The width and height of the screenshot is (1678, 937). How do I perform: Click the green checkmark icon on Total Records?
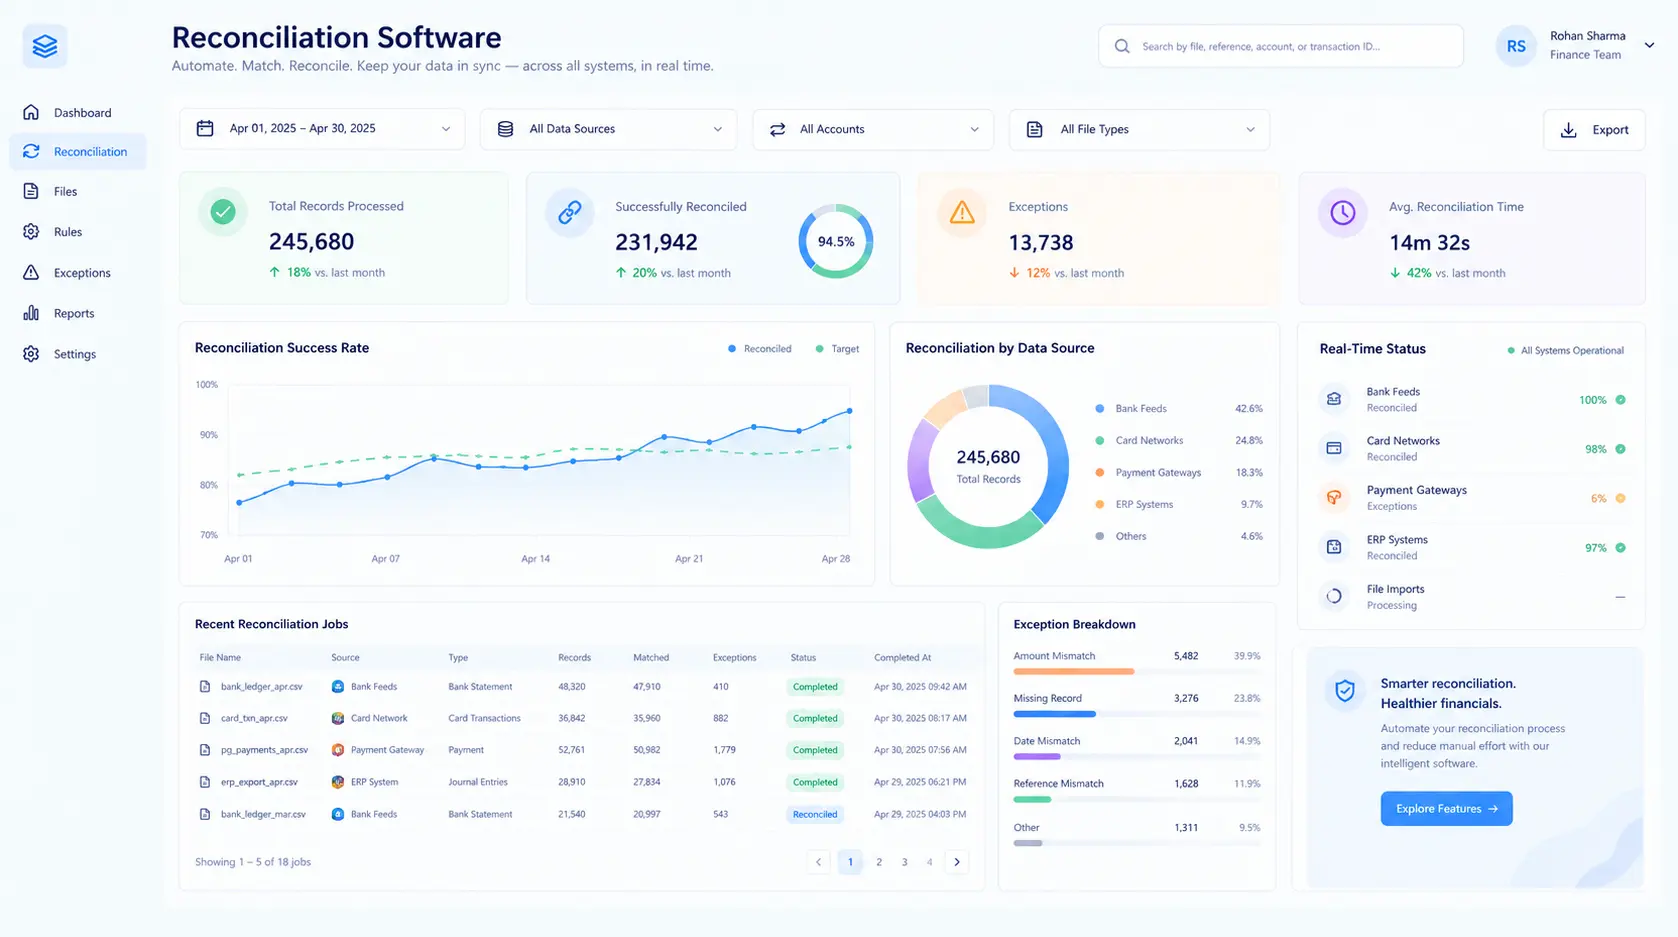click(x=223, y=212)
